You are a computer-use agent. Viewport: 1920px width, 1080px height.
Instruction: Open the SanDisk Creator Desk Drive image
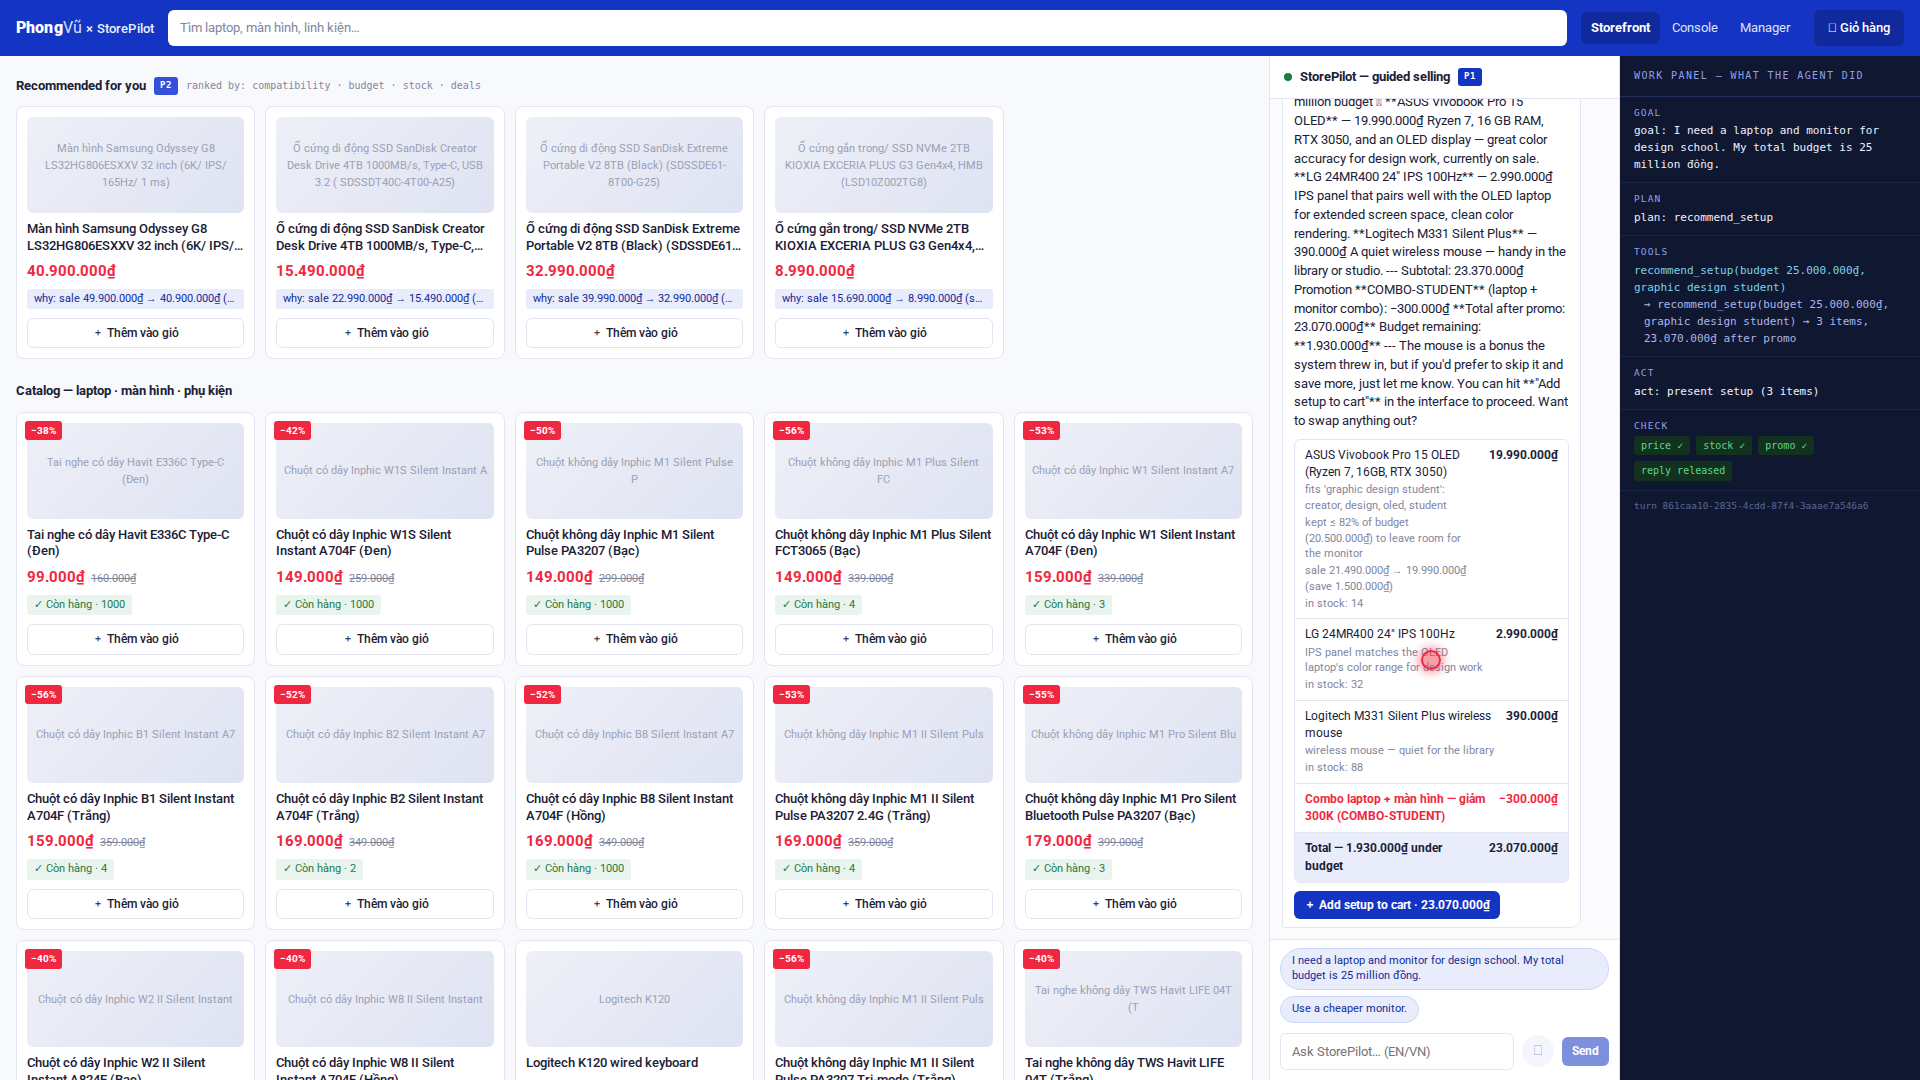385,165
